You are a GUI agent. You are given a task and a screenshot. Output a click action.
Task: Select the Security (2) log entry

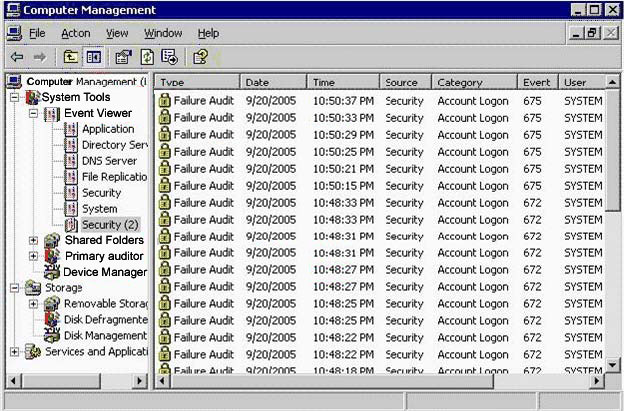click(110, 225)
